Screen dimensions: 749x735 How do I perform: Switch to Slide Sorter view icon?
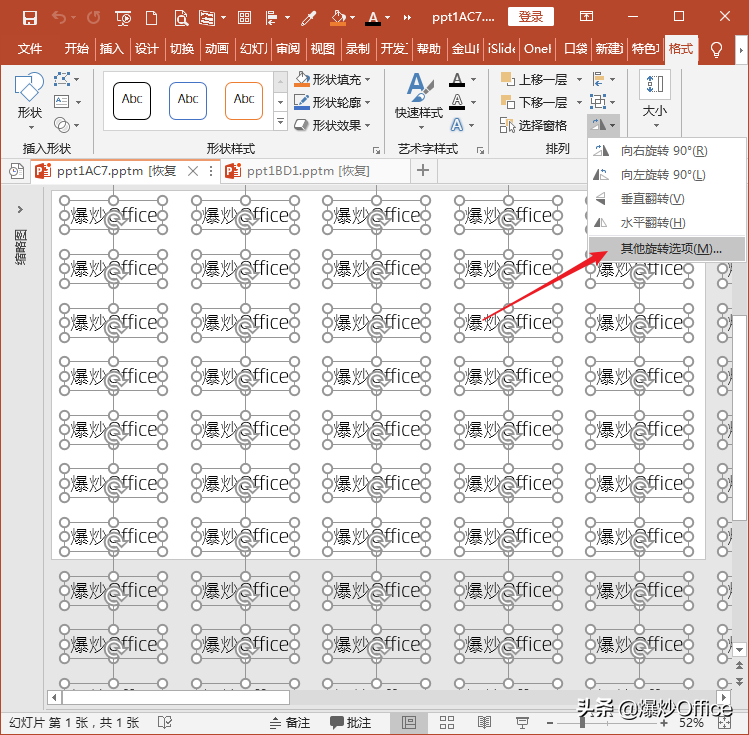(x=447, y=723)
